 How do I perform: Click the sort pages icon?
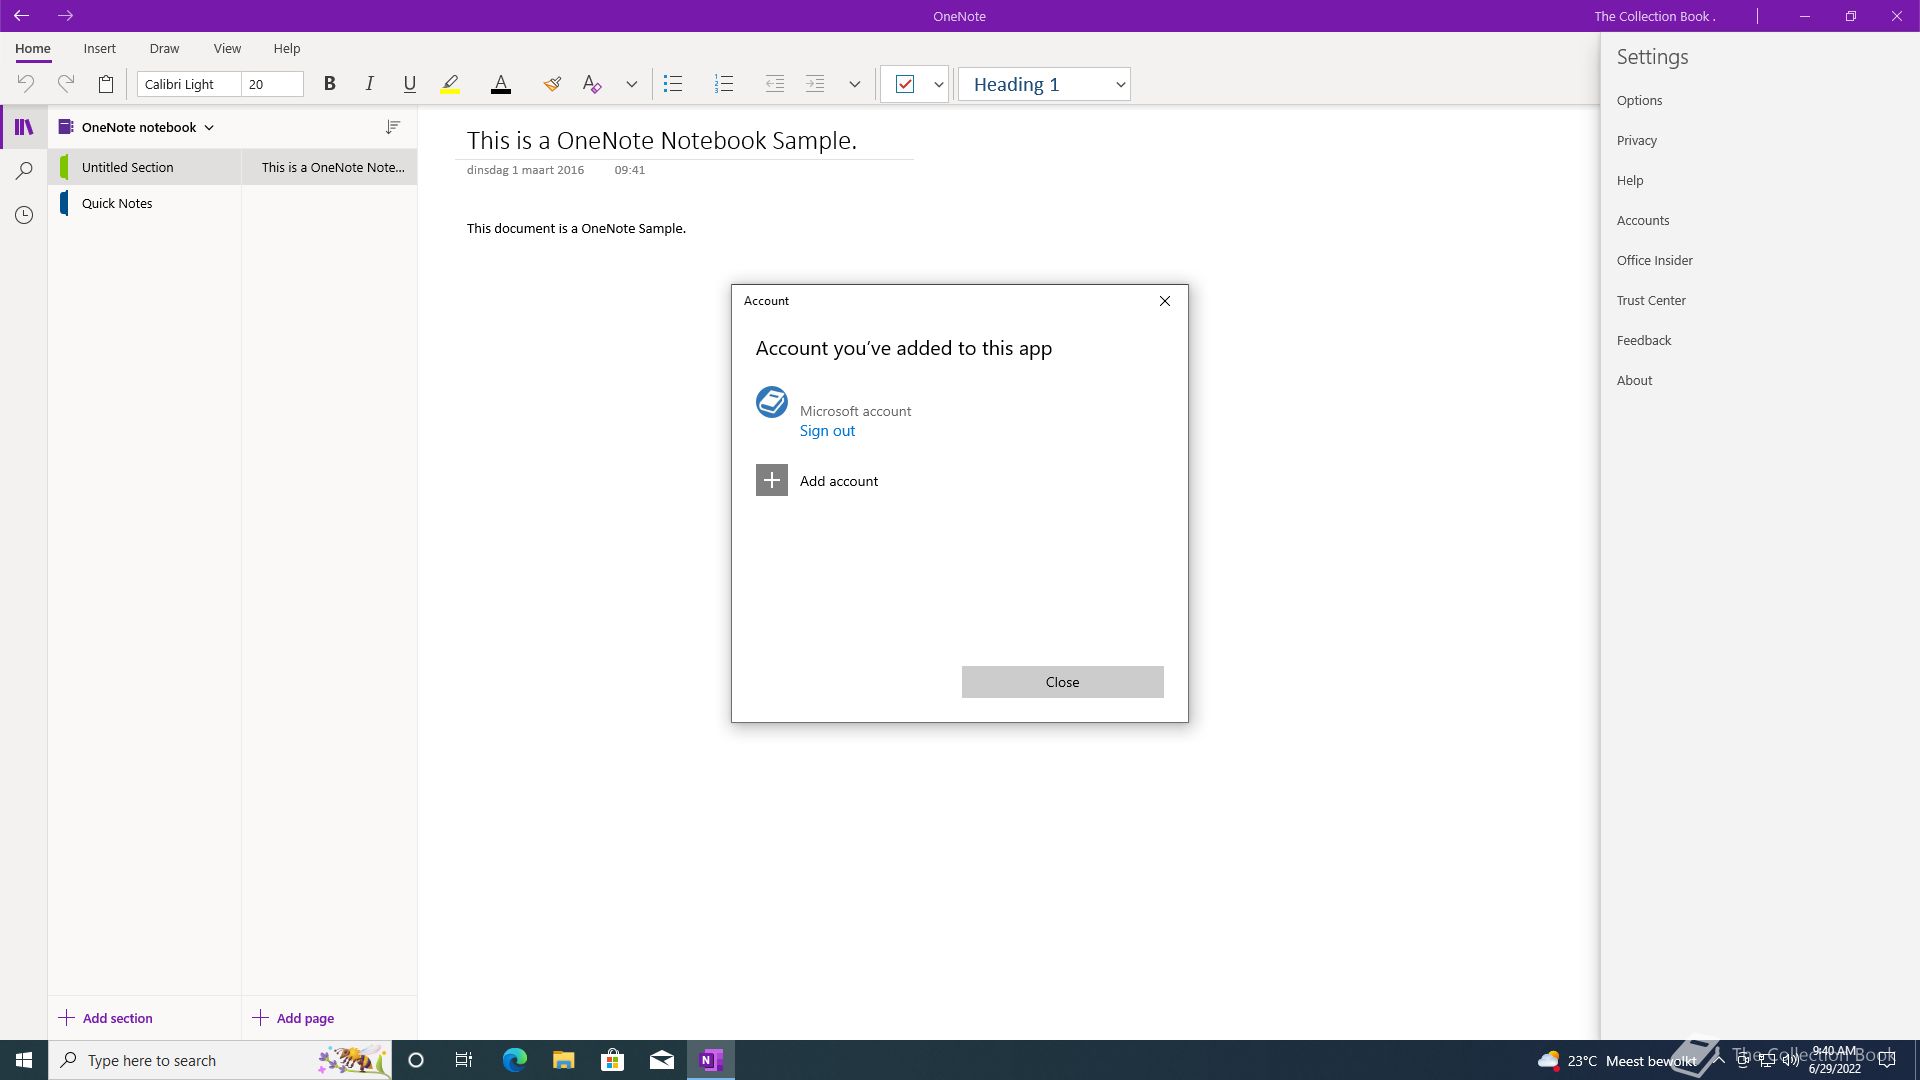pyautogui.click(x=393, y=127)
